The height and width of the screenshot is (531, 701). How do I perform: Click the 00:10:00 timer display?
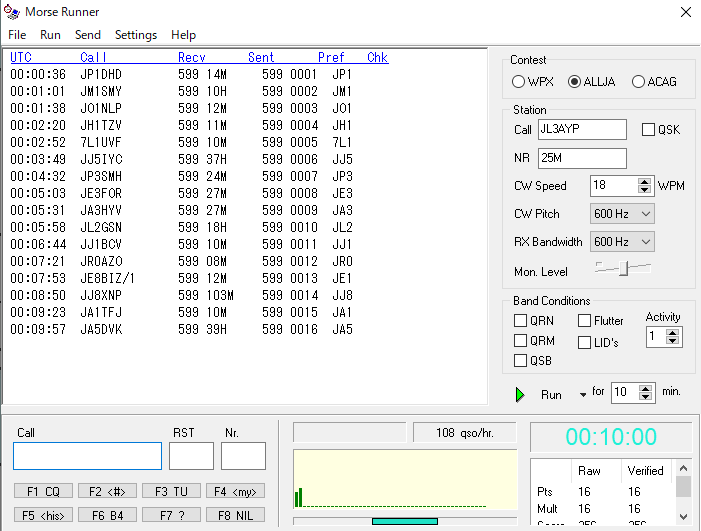611,437
